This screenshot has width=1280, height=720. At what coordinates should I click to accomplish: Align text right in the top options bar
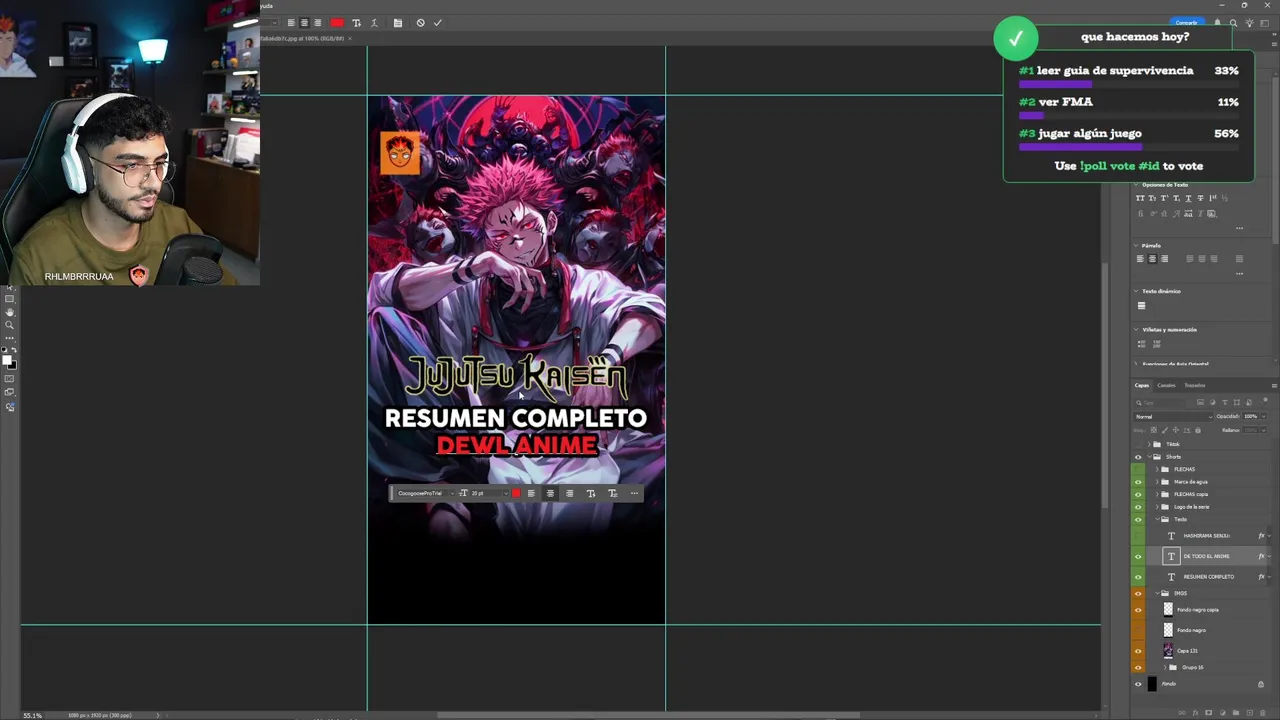pos(317,22)
